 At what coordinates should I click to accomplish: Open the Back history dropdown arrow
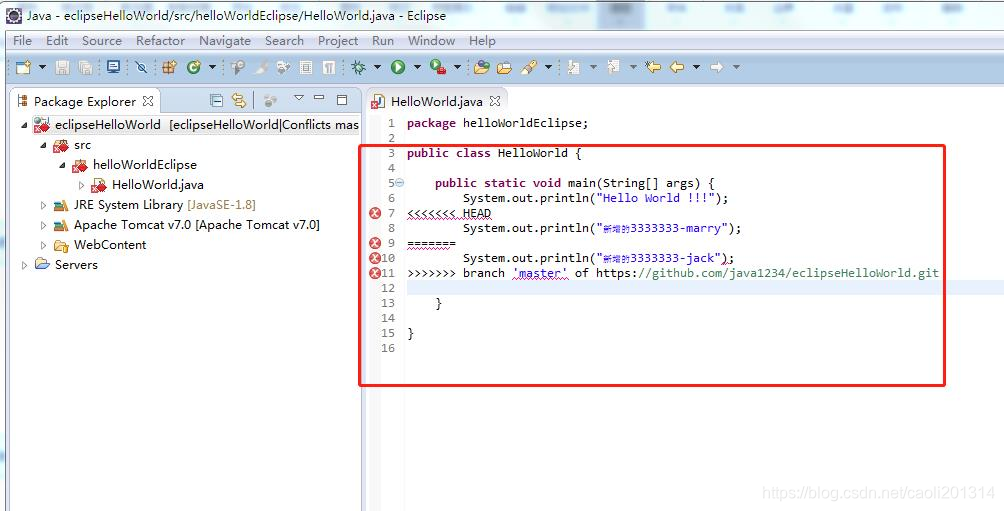coord(696,67)
